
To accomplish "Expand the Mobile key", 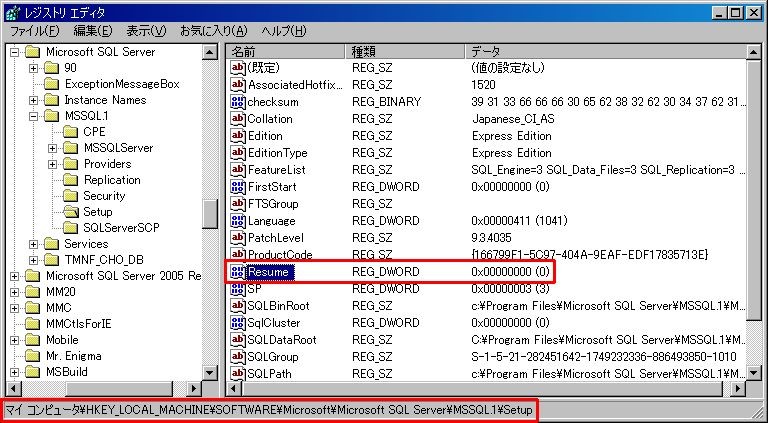I will coord(15,340).
